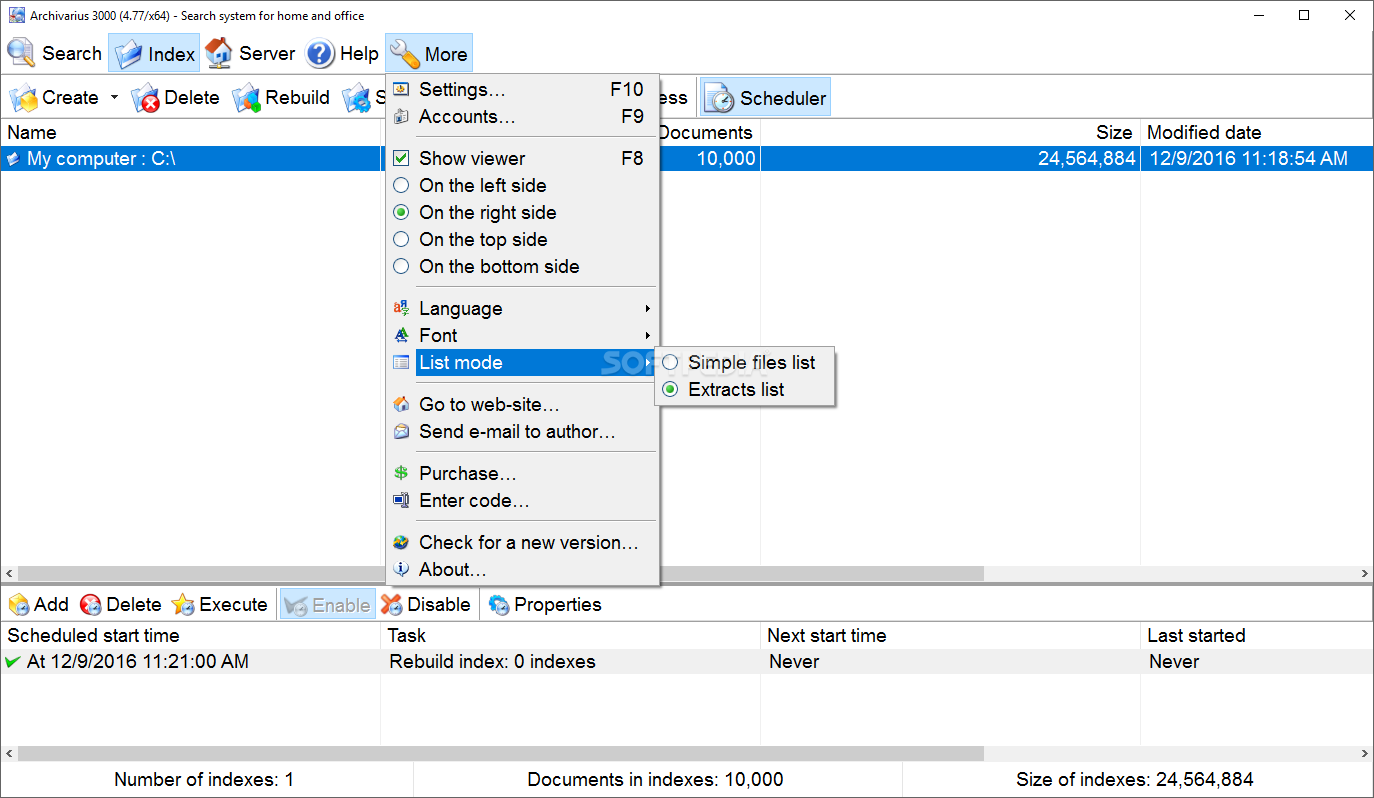Click the index list horizontal scrollbar thumb
Viewport: 1374px width, 798px height.
tap(500, 574)
